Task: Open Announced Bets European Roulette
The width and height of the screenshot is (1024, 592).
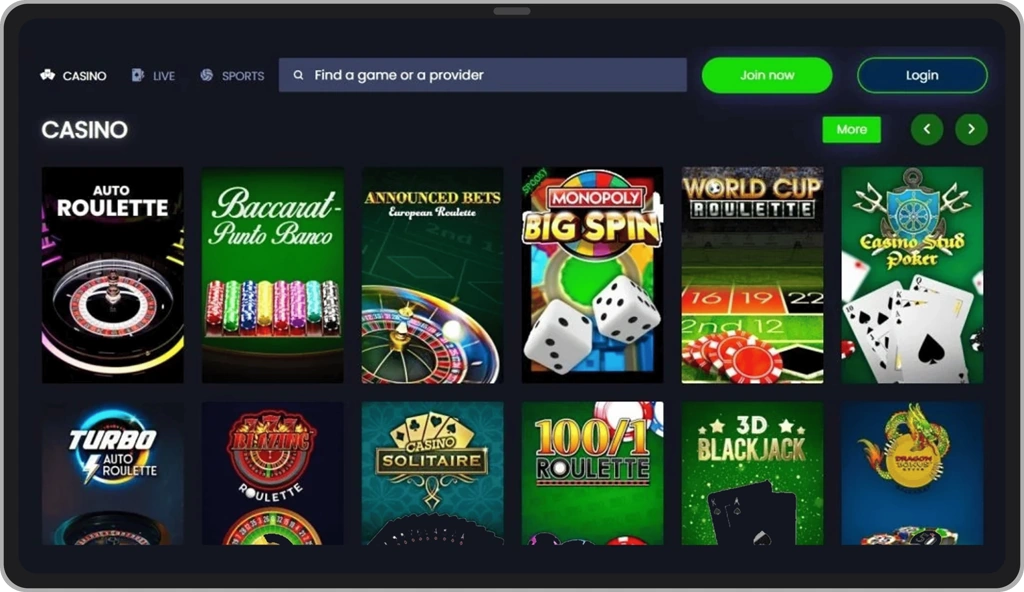Action: tap(432, 274)
